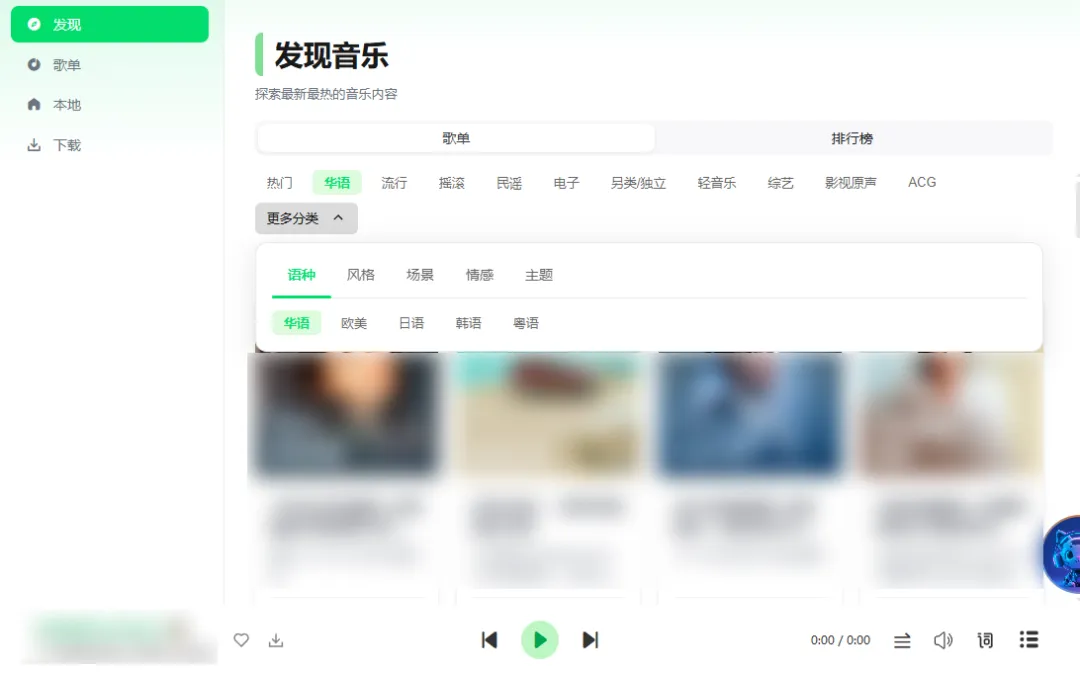This screenshot has height=675, width=1080.
Task: Click the download icon in player bar
Action: click(276, 640)
